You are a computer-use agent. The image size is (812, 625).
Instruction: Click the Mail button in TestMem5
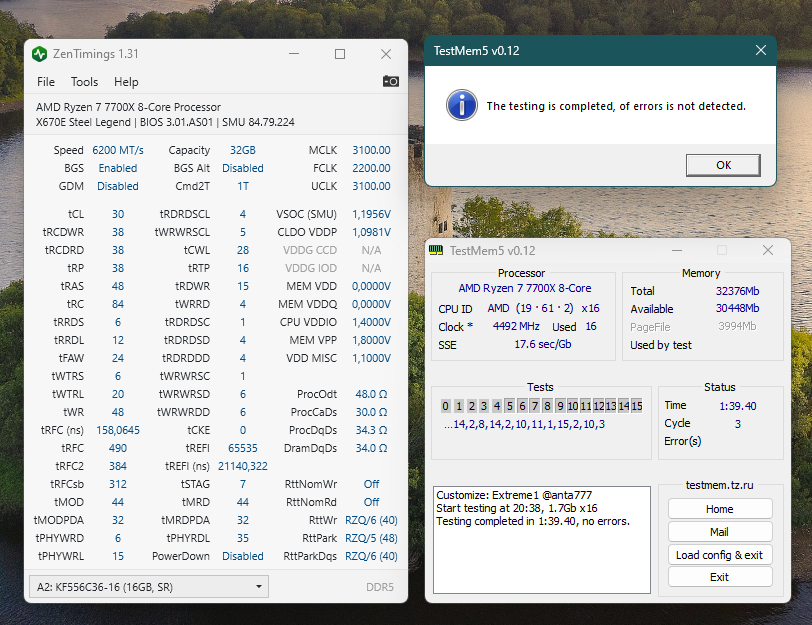[x=720, y=532]
